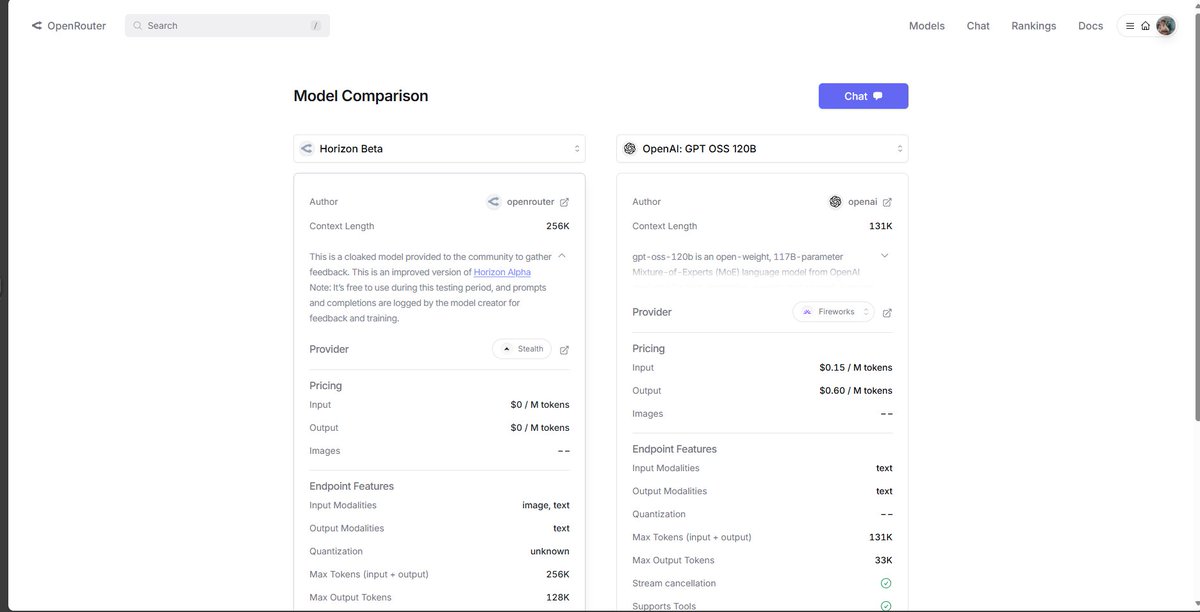The width and height of the screenshot is (1200, 612).
Task: Open the Horizon Beta model dropdown
Action: [439, 149]
